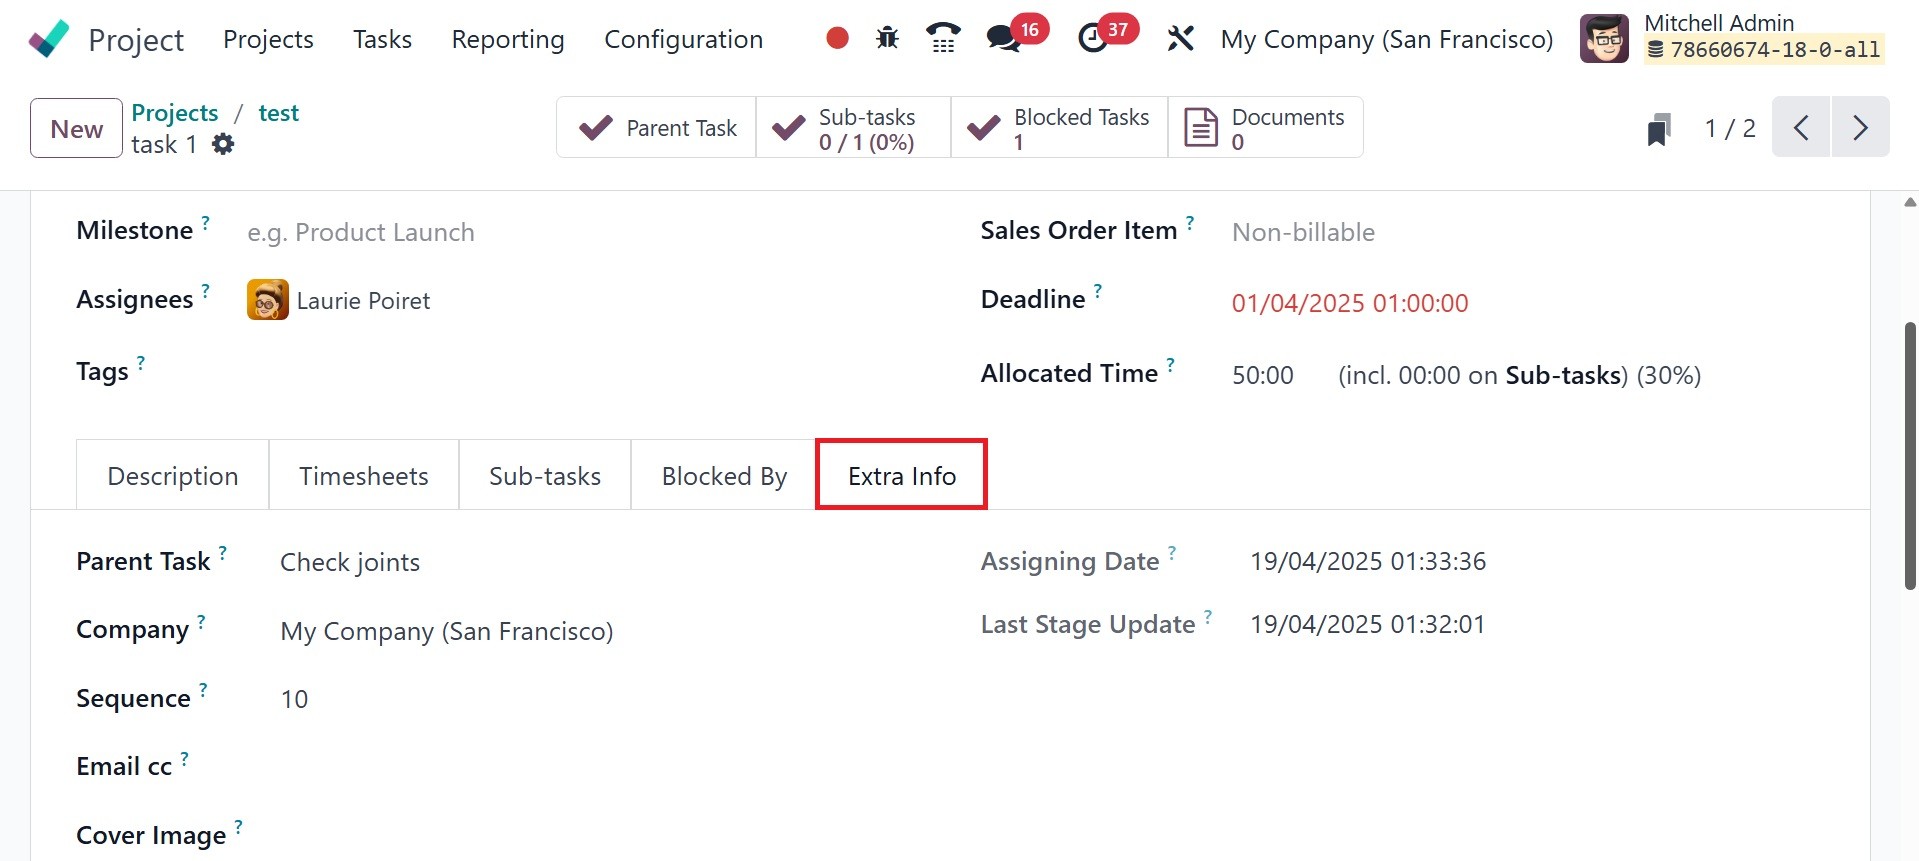Click the wrench and screwdriver tools icon
1919x861 pixels.
pyautogui.click(x=1181, y=39)
